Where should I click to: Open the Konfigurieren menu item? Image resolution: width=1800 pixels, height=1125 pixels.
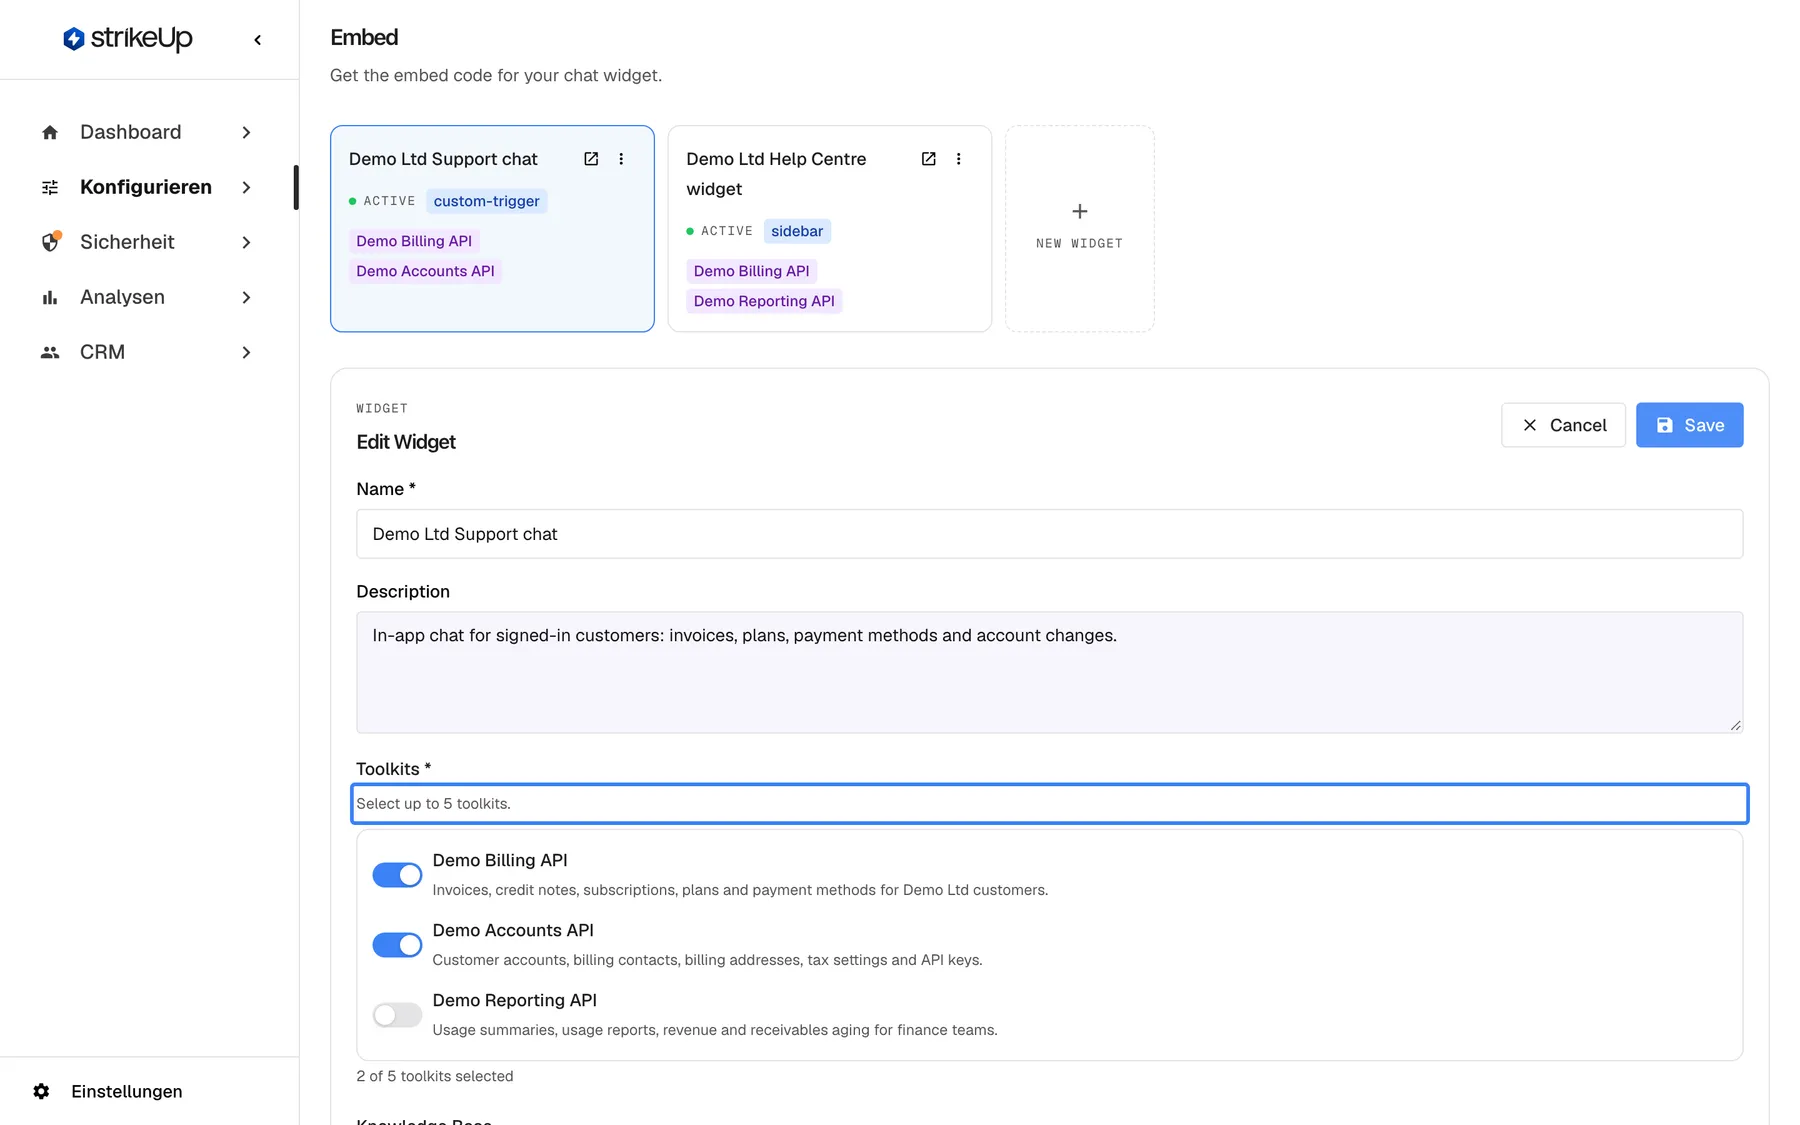(147, 187)
